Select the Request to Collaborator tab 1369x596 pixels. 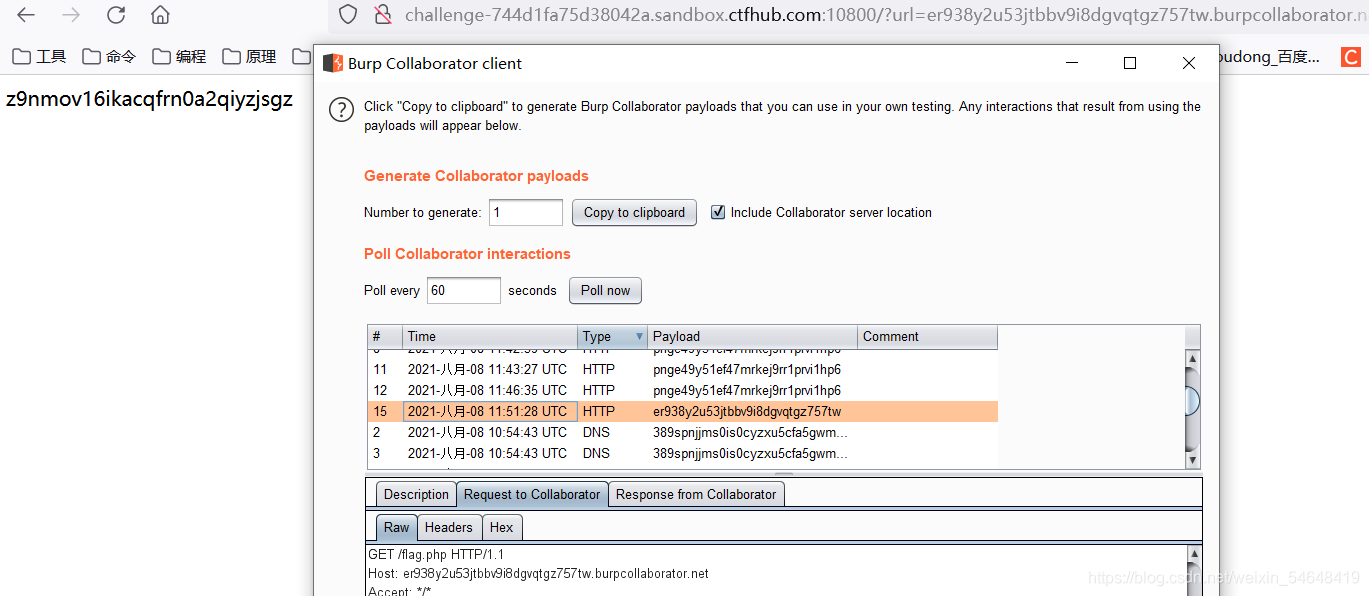point(532,494)
